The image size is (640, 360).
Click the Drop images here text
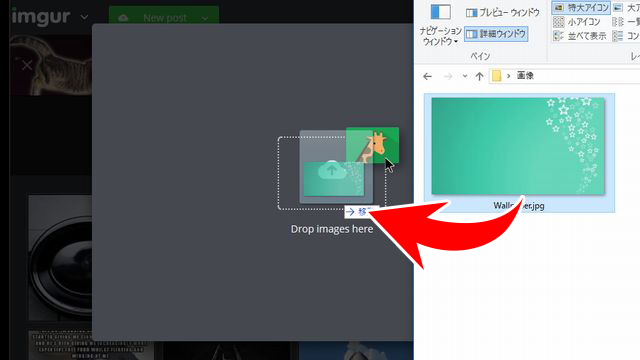click(x=331, y=229)
